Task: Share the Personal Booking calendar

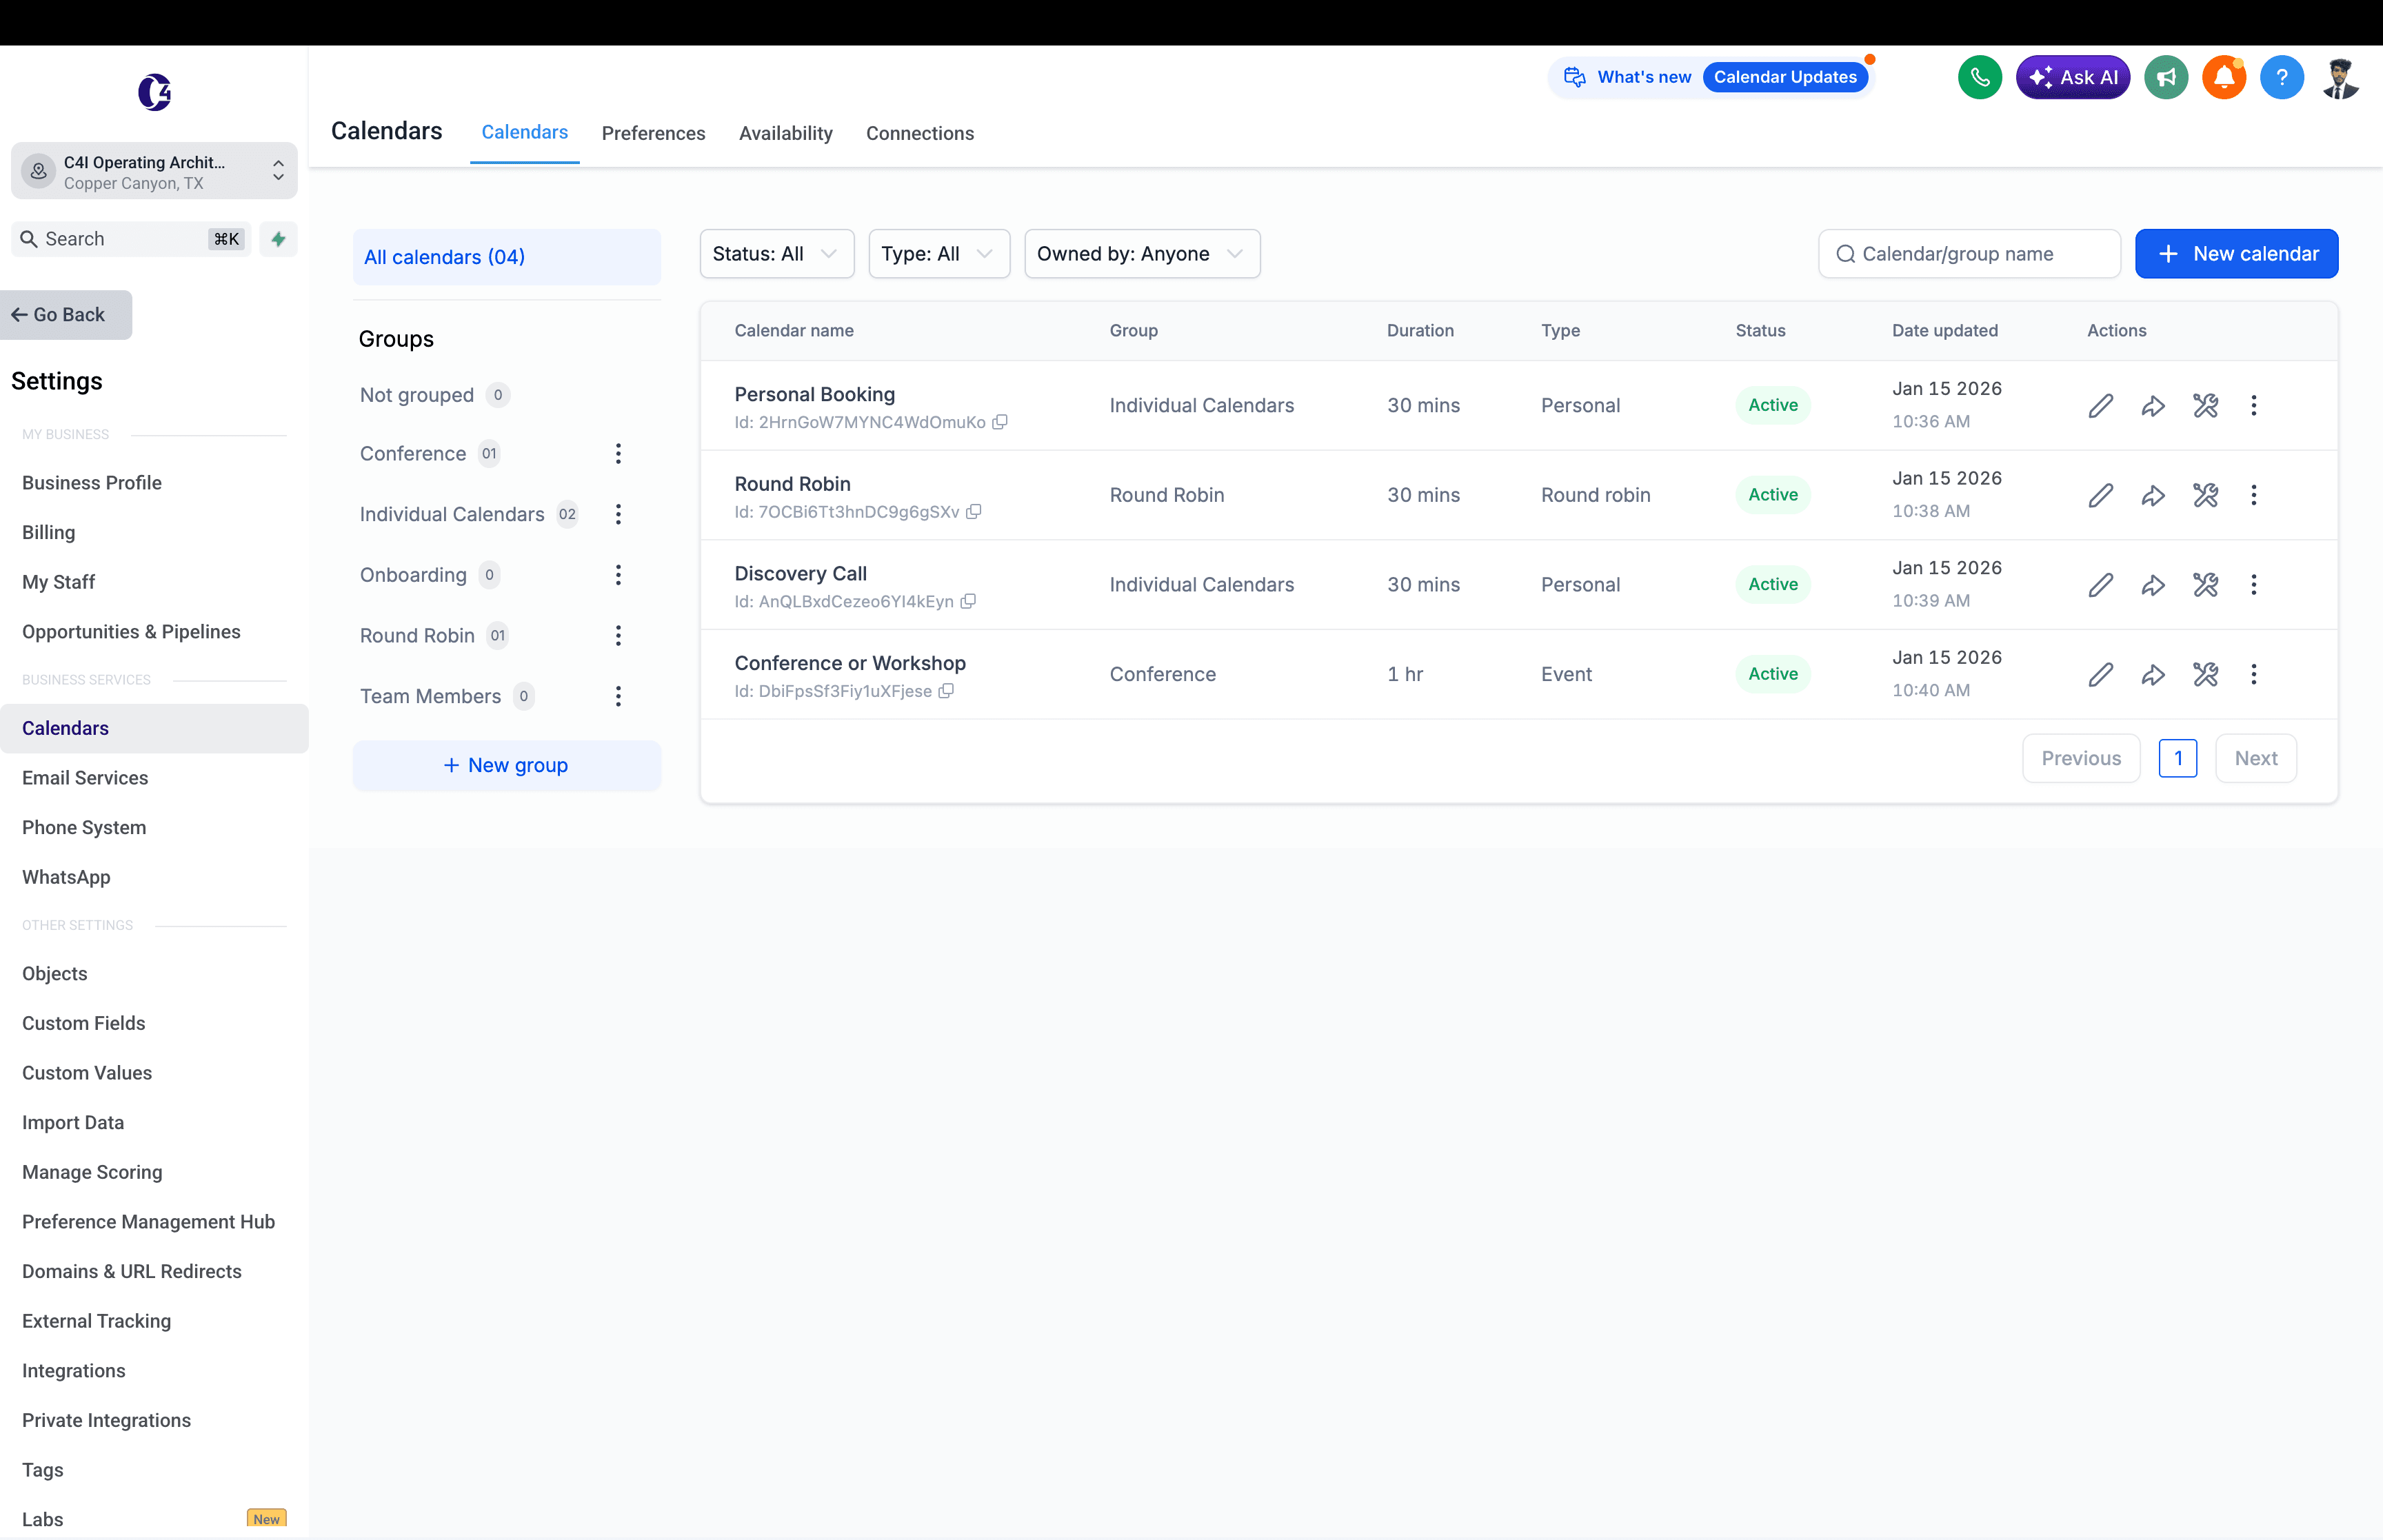Action: click(2153, 405)
